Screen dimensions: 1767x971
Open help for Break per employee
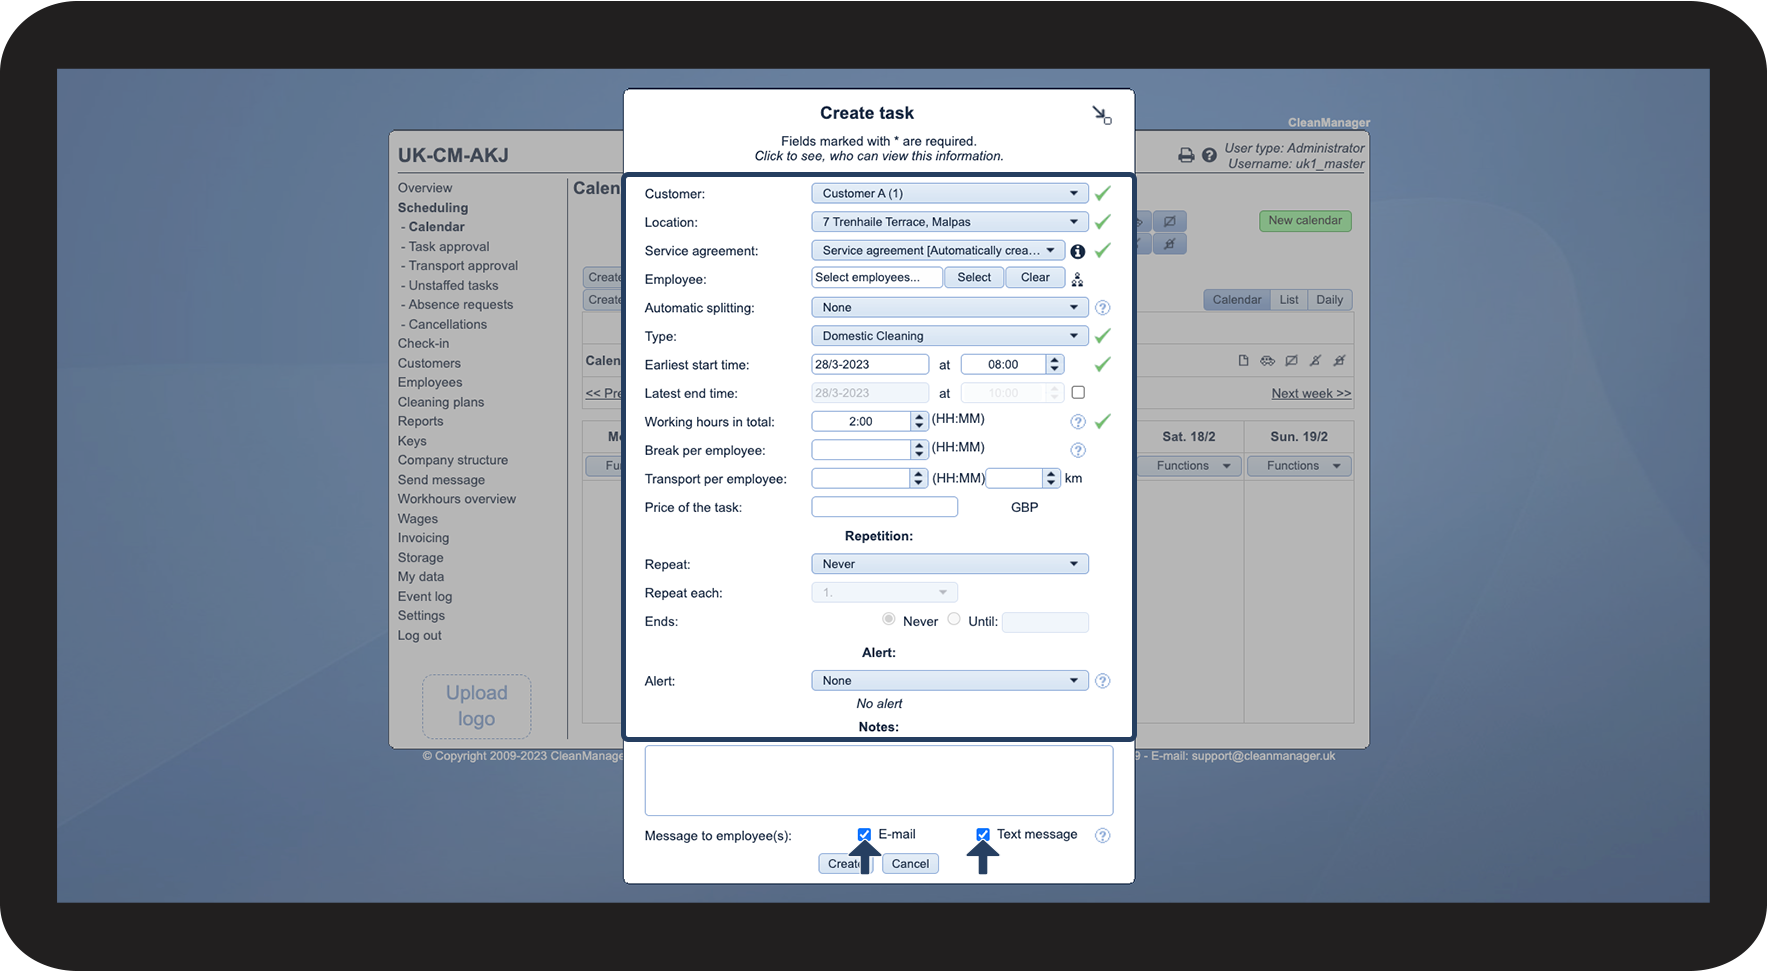(1078, 450)
